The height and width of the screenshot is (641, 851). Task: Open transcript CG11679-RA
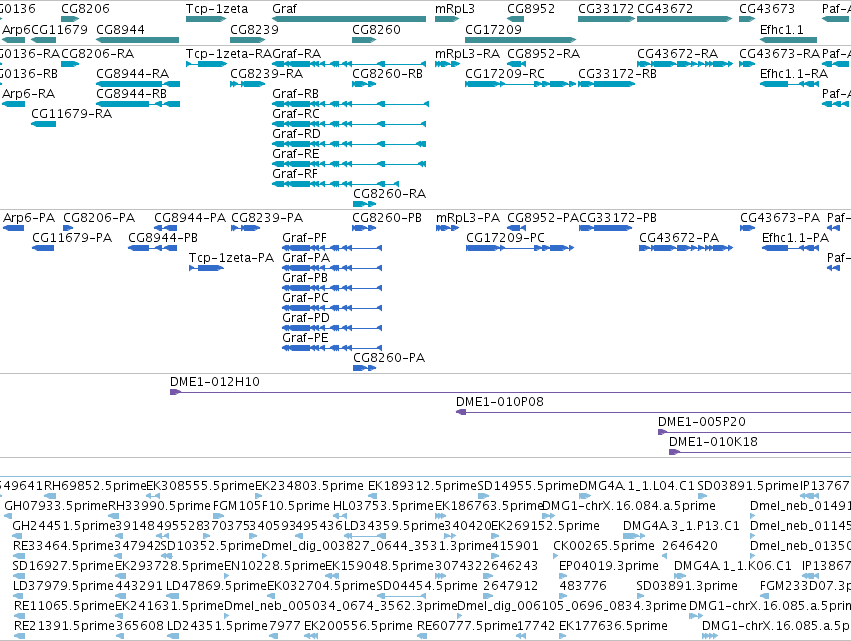pos(43,124)
